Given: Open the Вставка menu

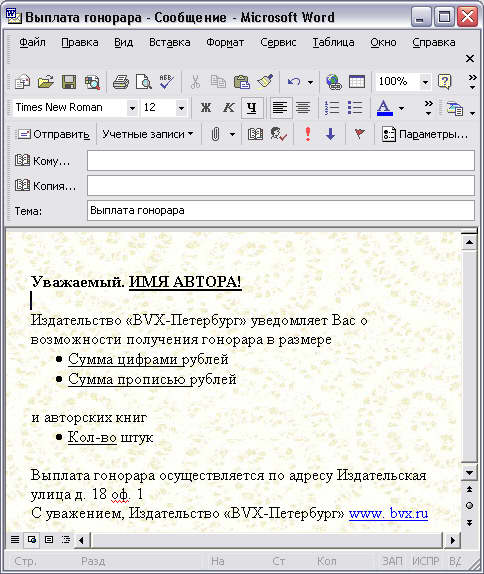Looking at the screenshot, I should (x=170, y=42).
